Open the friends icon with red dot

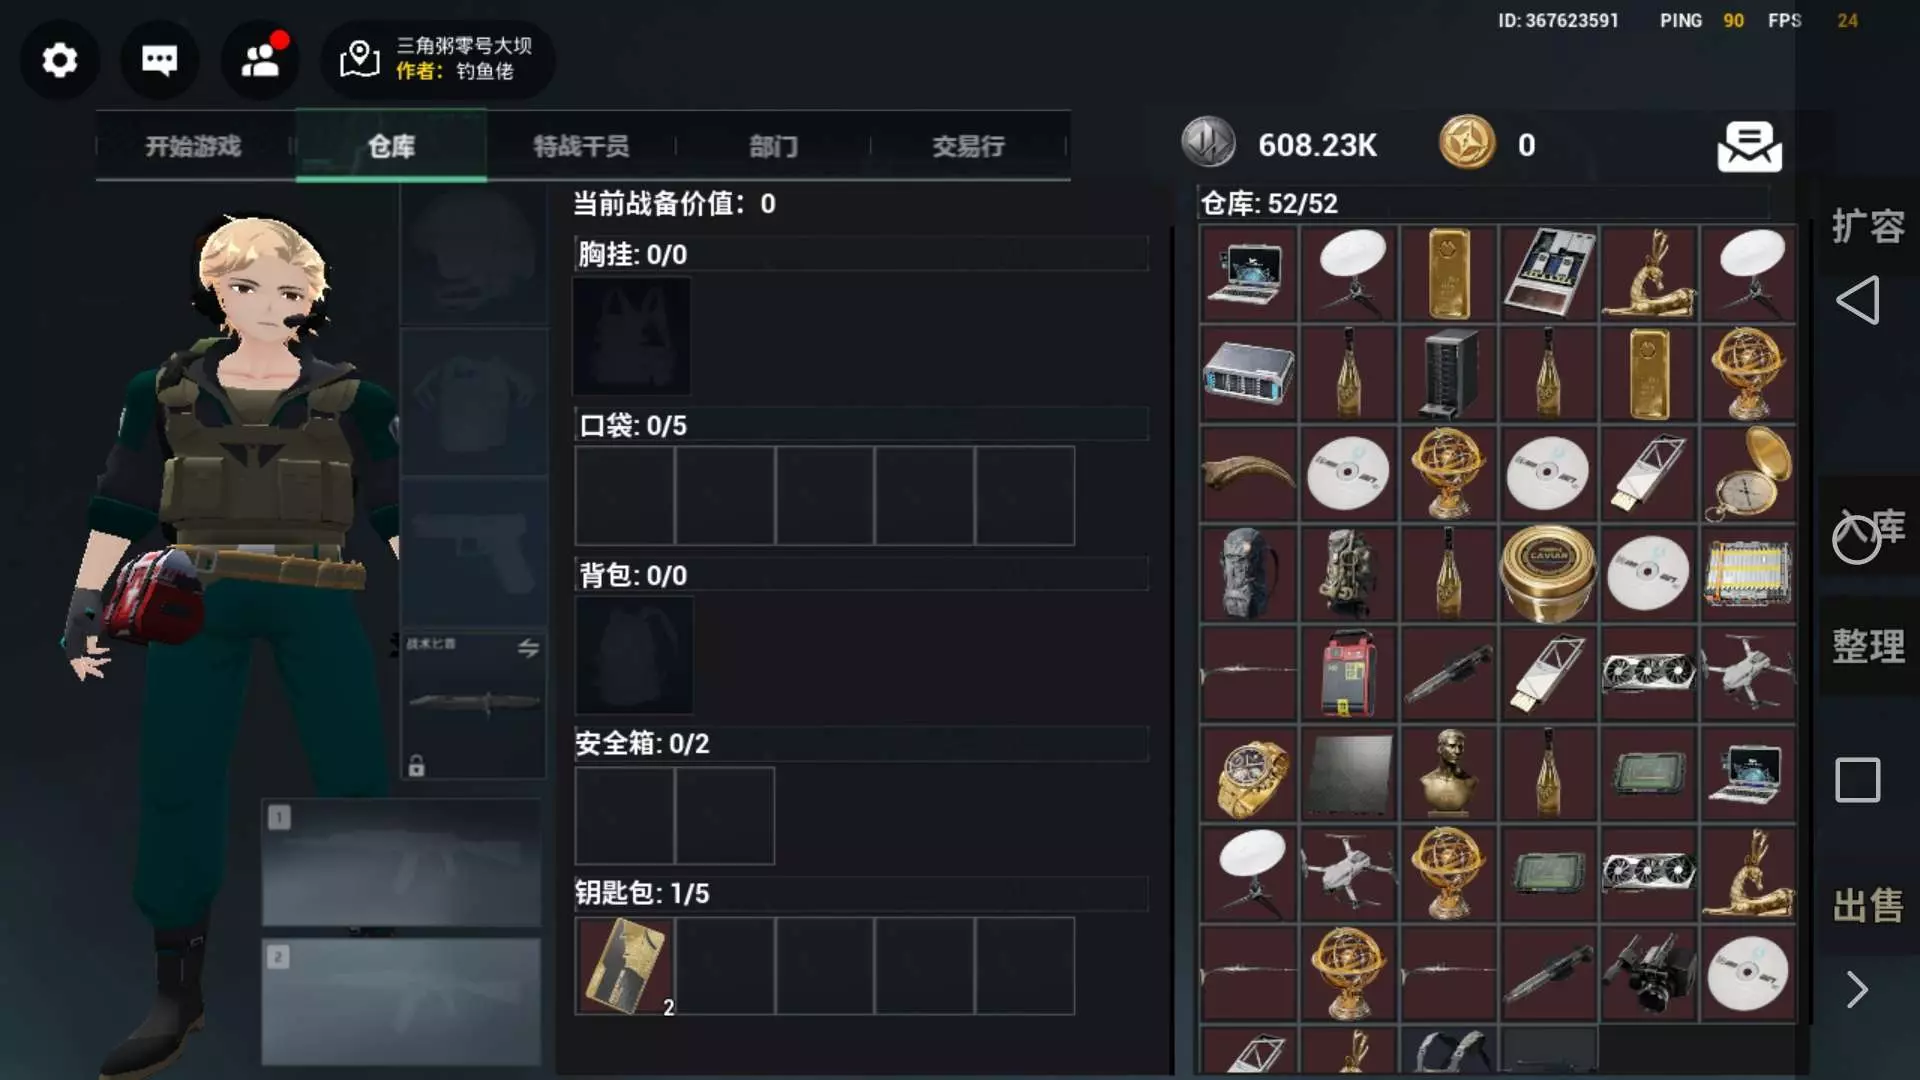coord(261,61)
